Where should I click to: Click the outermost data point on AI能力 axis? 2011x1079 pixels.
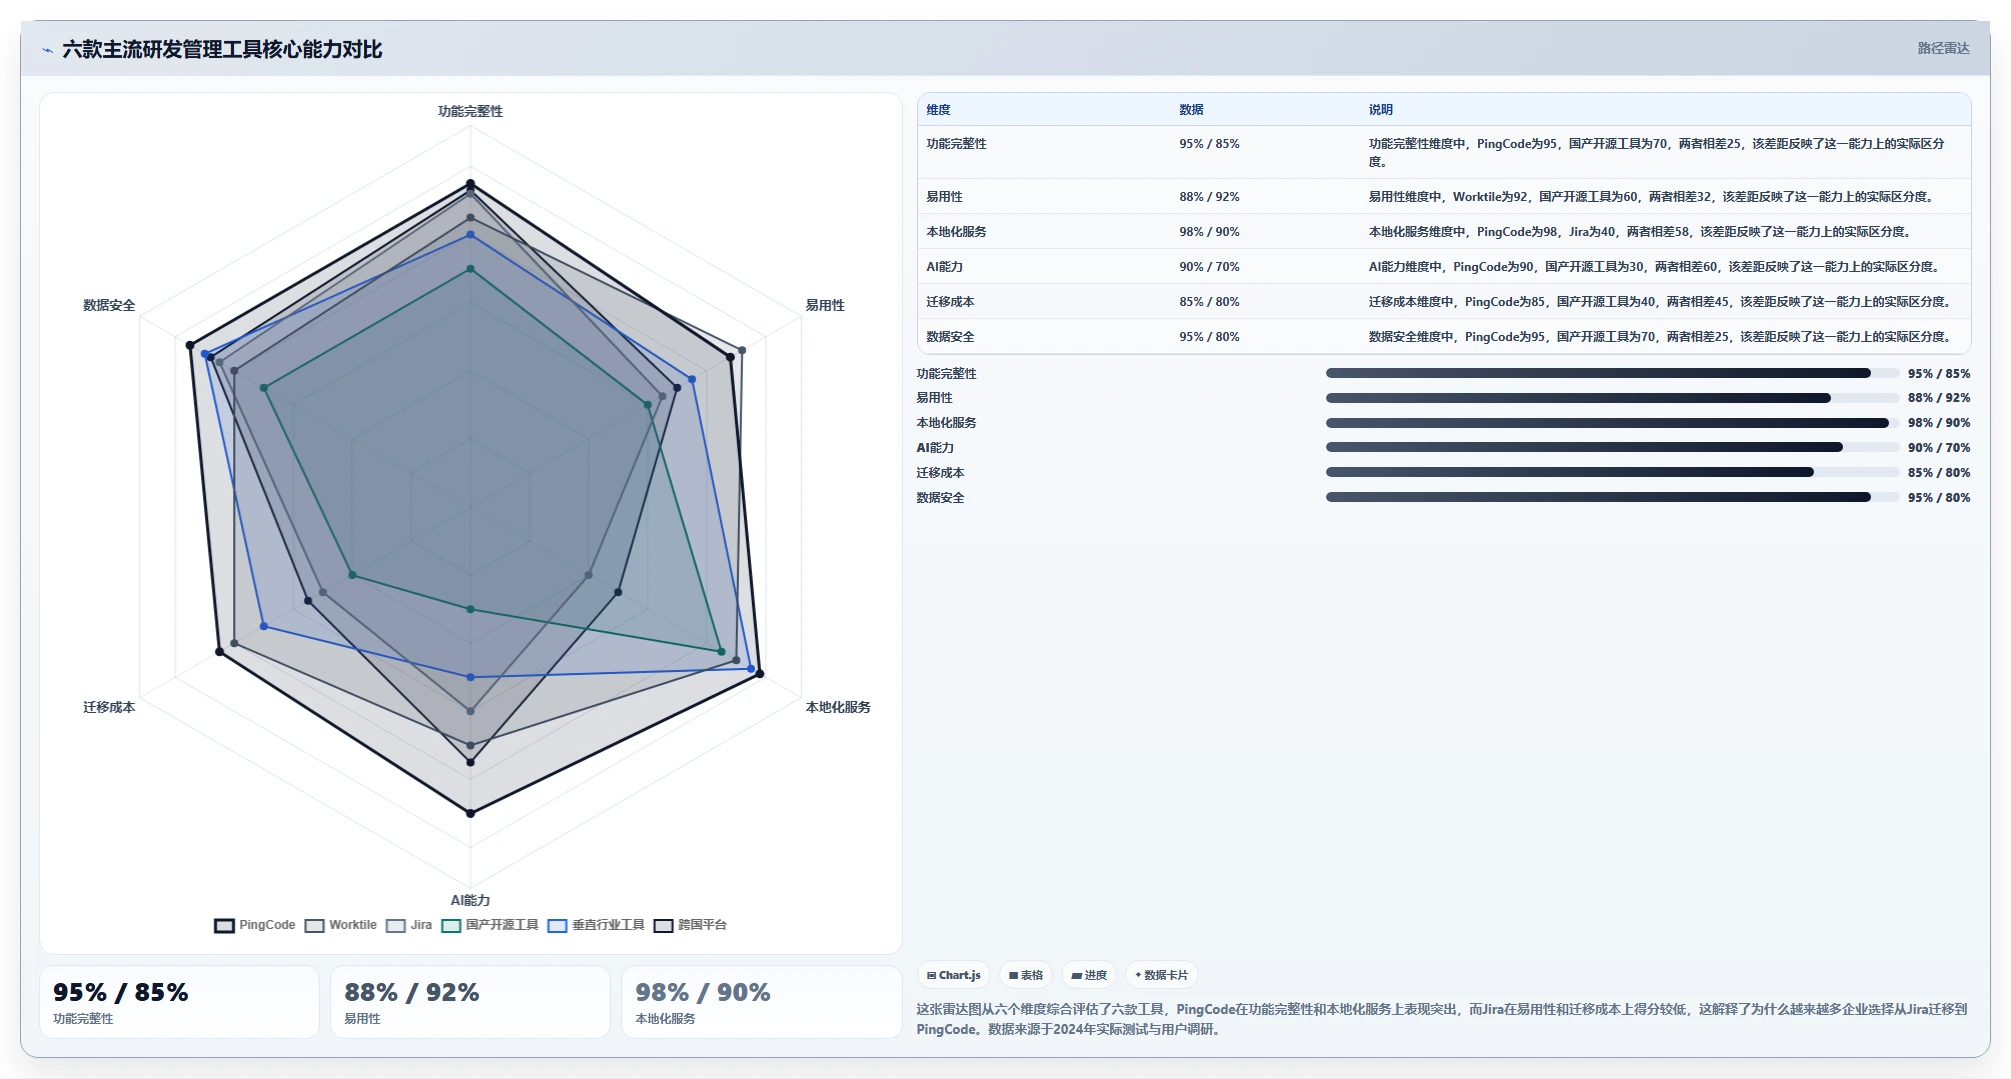coord(470,813)
